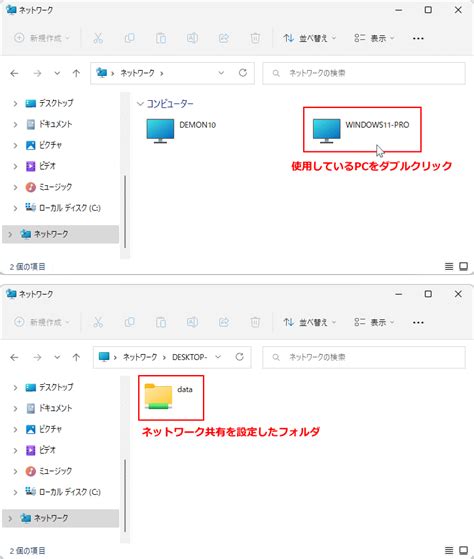Open 新規作成 dropdown in lower window
This screenshot has width=474, height=559.
coord(42,322)
